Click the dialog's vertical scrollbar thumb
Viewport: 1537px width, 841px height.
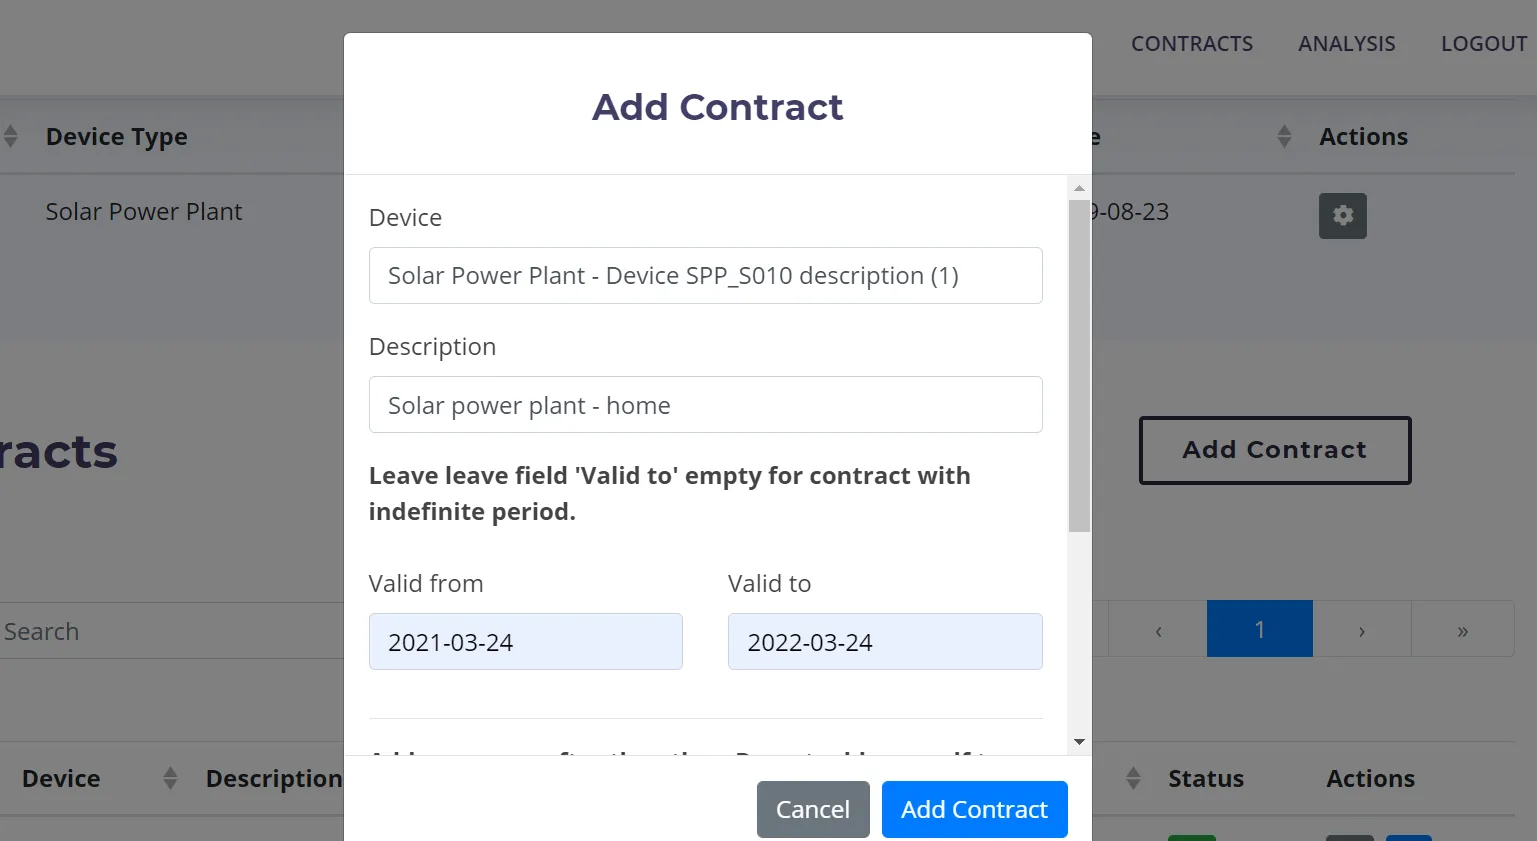pos(1079,365)
